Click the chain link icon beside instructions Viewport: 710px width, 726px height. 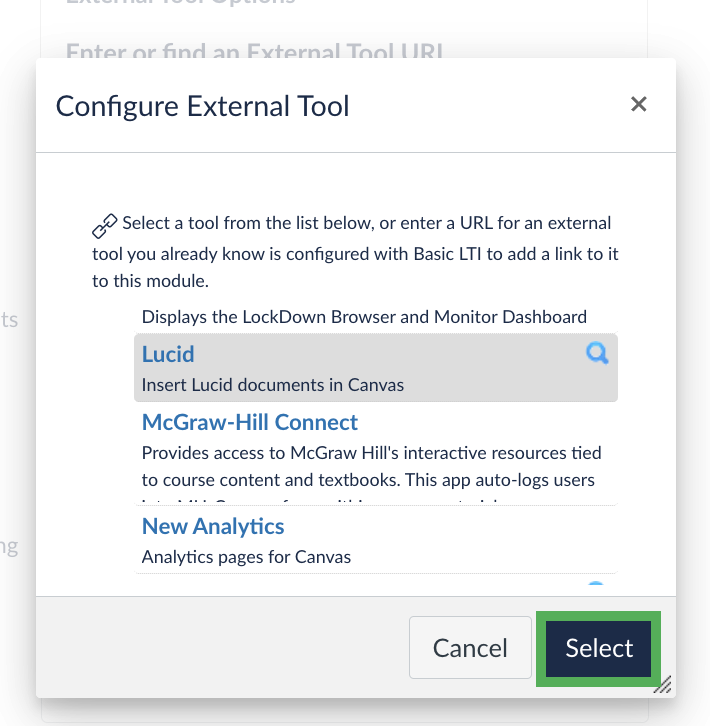(104, 225)
